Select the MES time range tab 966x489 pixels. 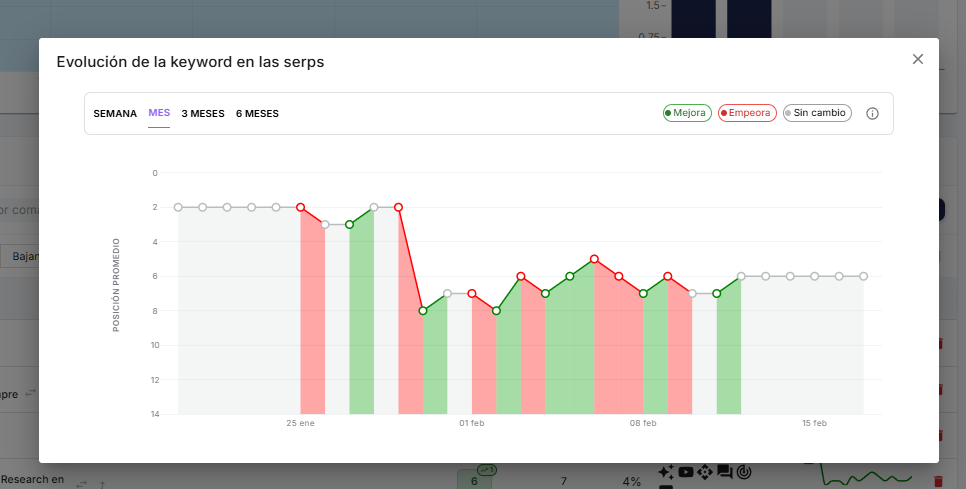[x=159, y=113]
